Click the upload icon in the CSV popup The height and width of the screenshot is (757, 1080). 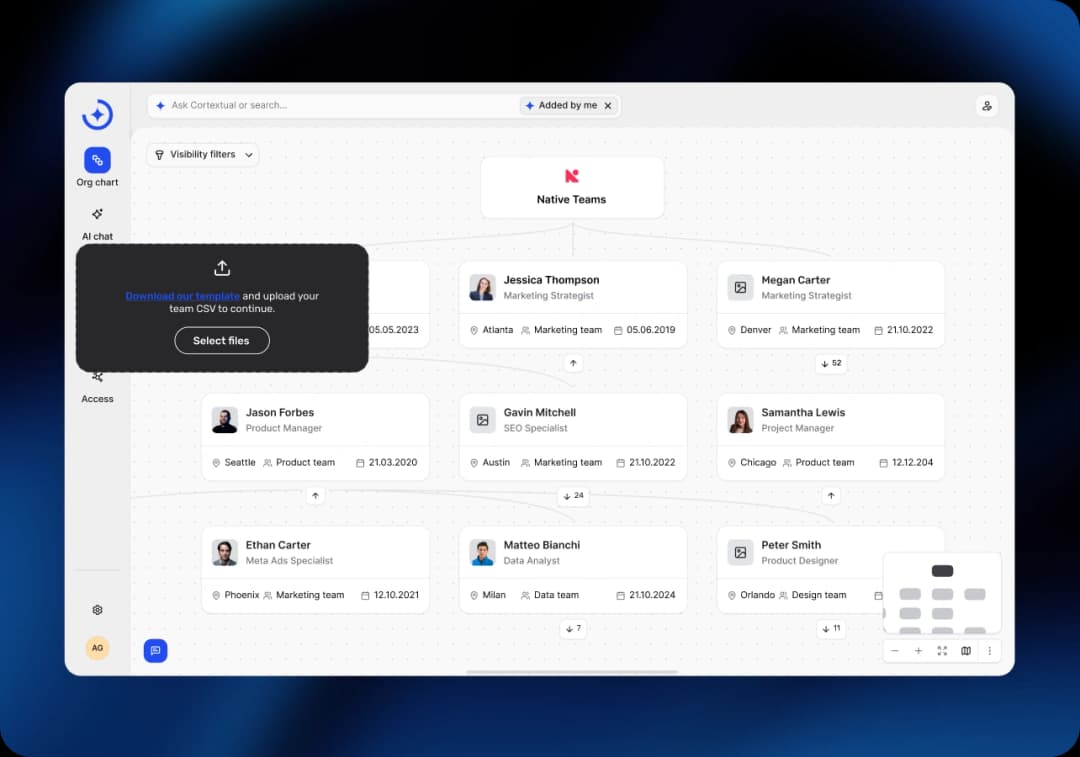[x=222, y=268]
